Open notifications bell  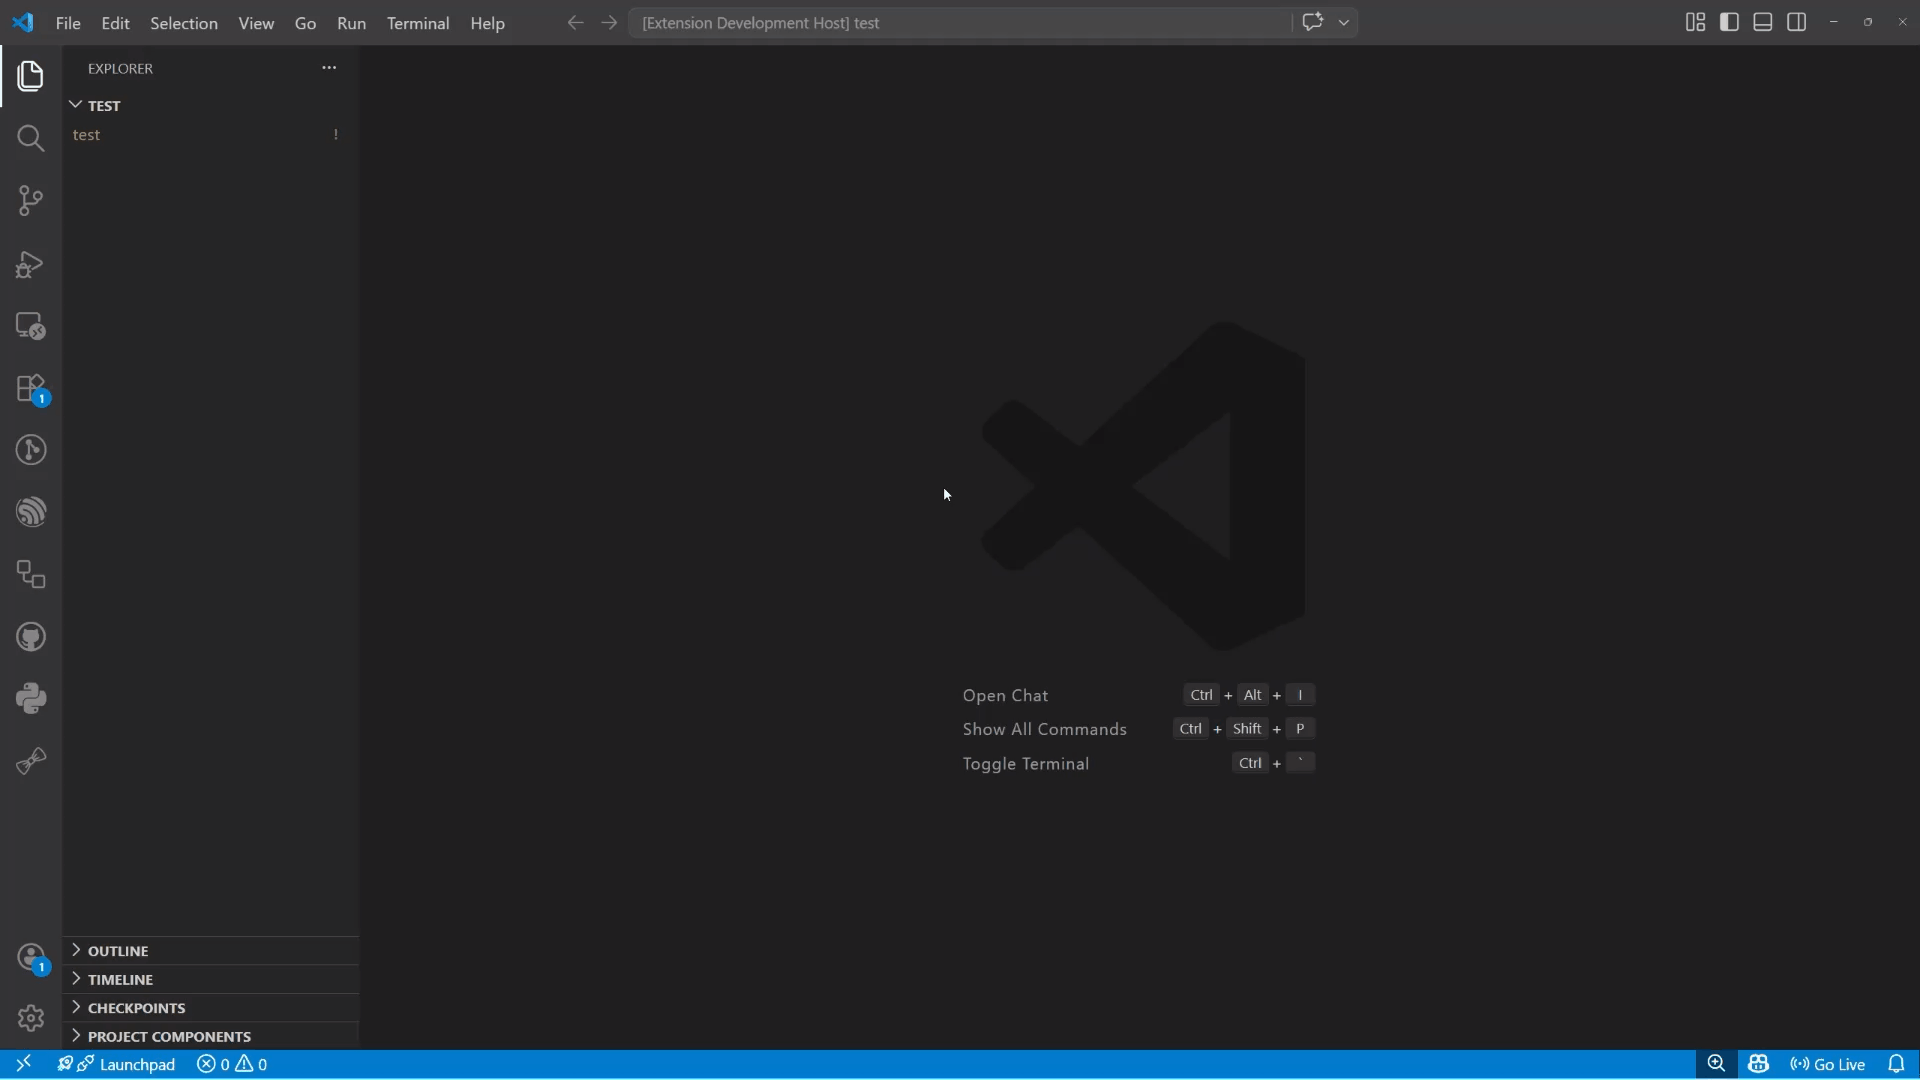pos(1896,1064)
